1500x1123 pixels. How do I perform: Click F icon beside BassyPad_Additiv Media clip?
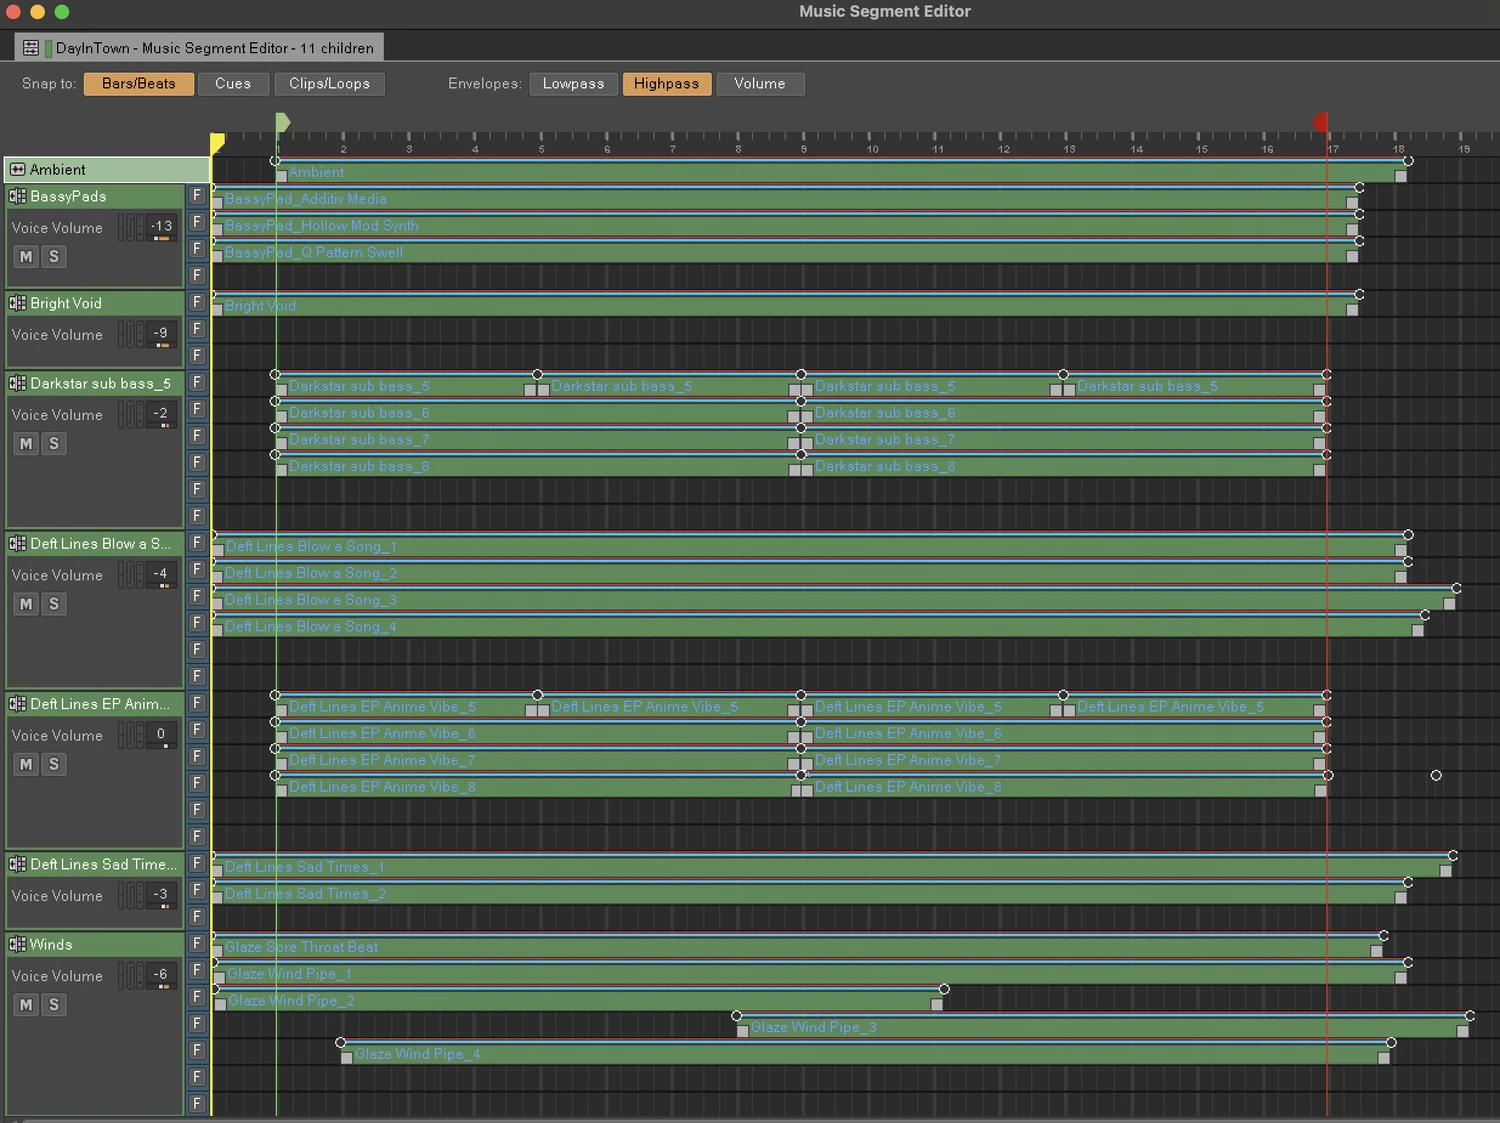coord(197,195)
